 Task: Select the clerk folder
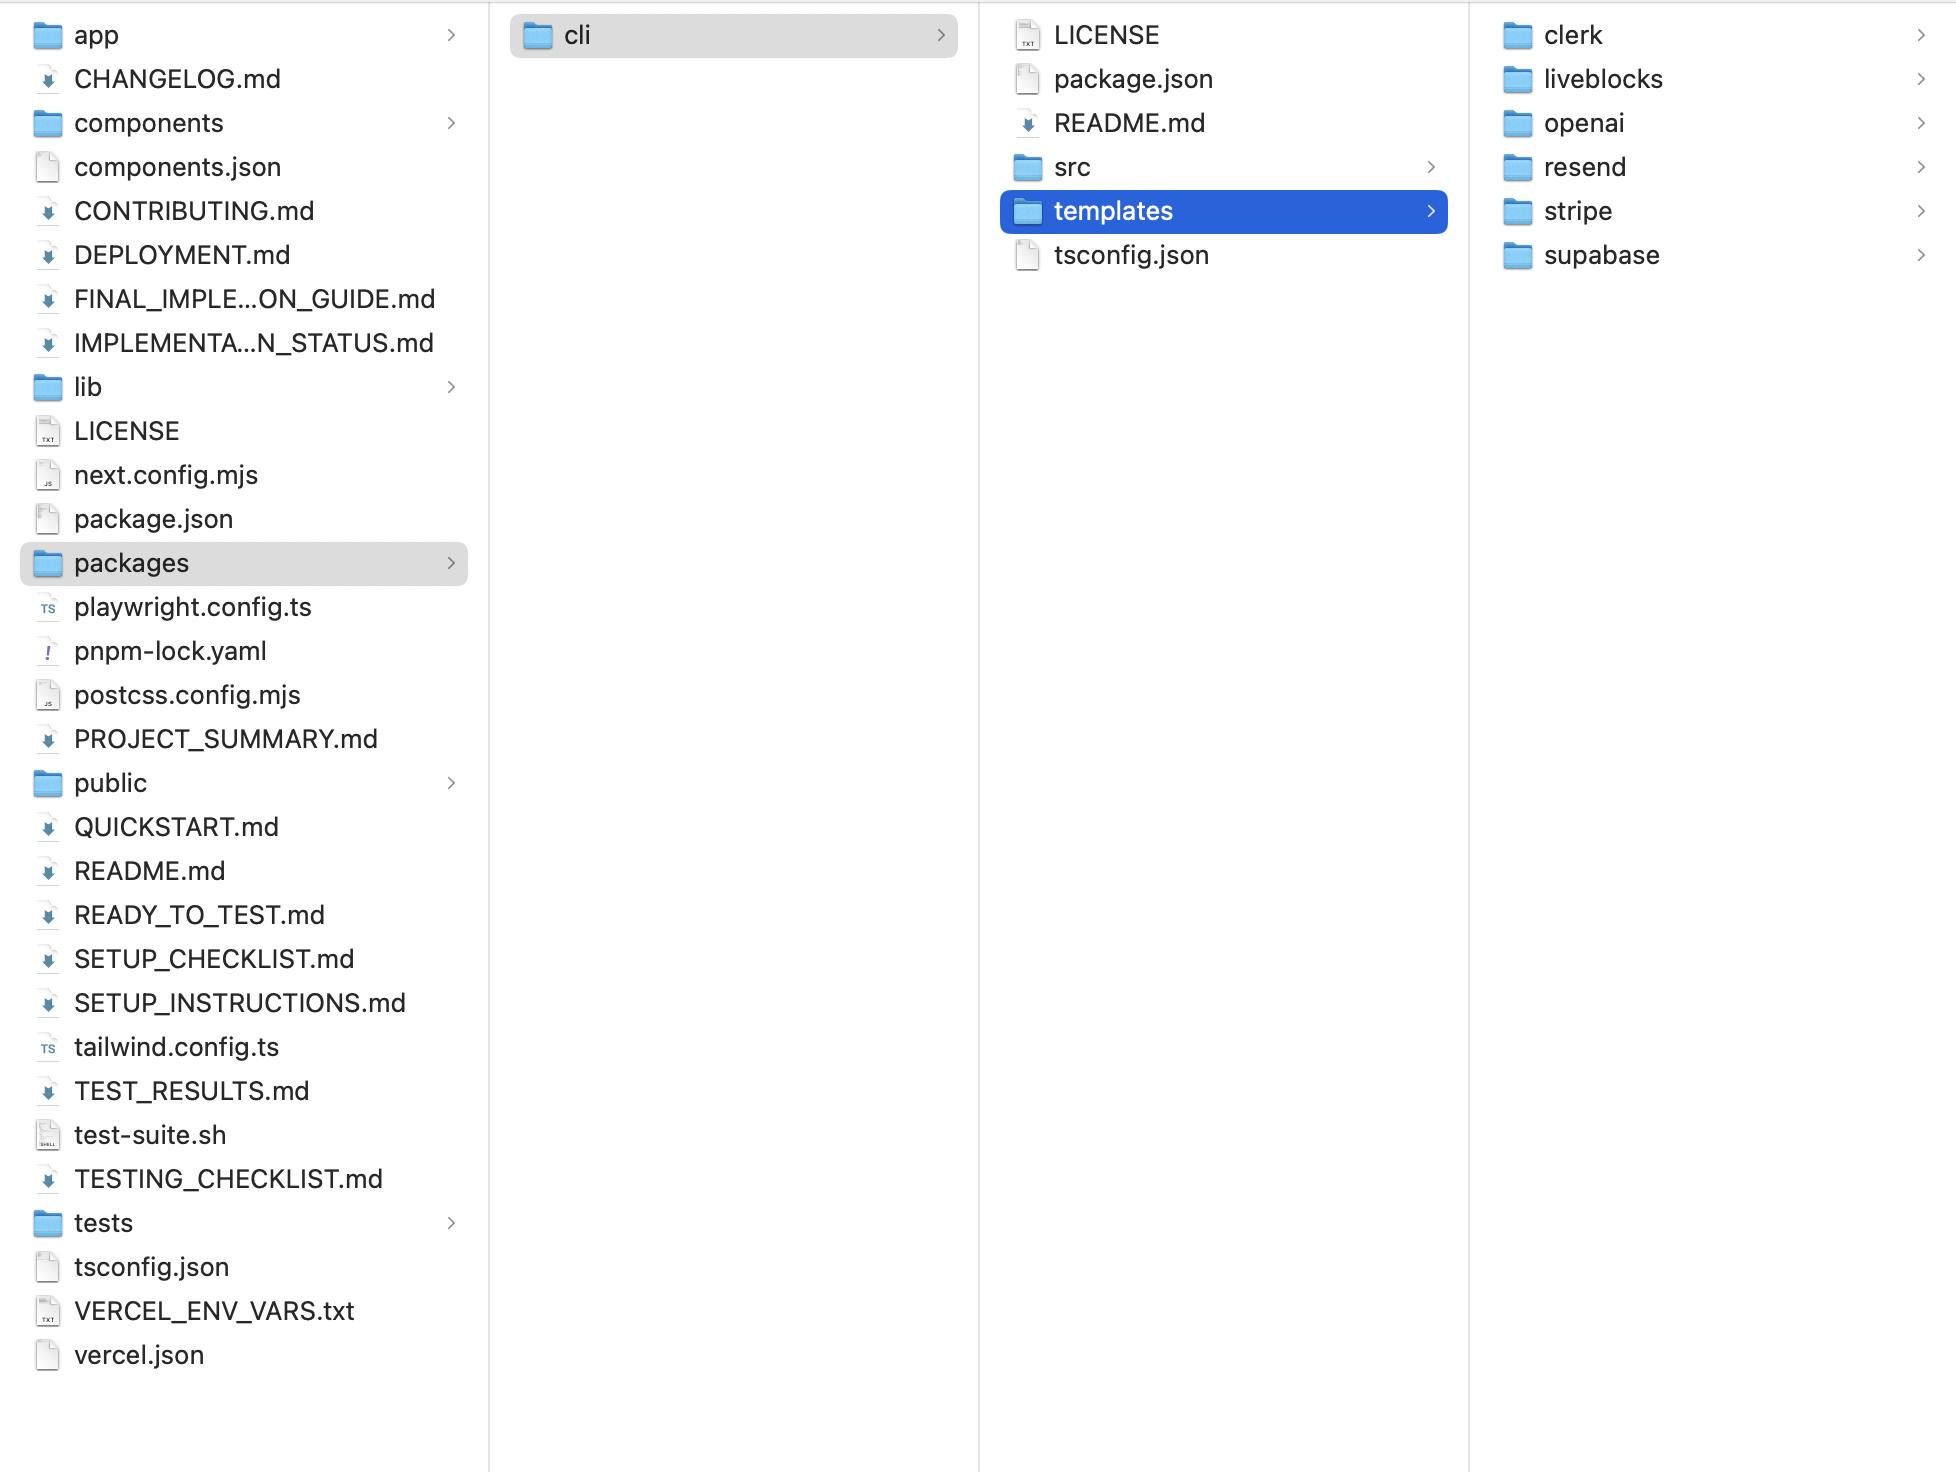(1572, 34)
